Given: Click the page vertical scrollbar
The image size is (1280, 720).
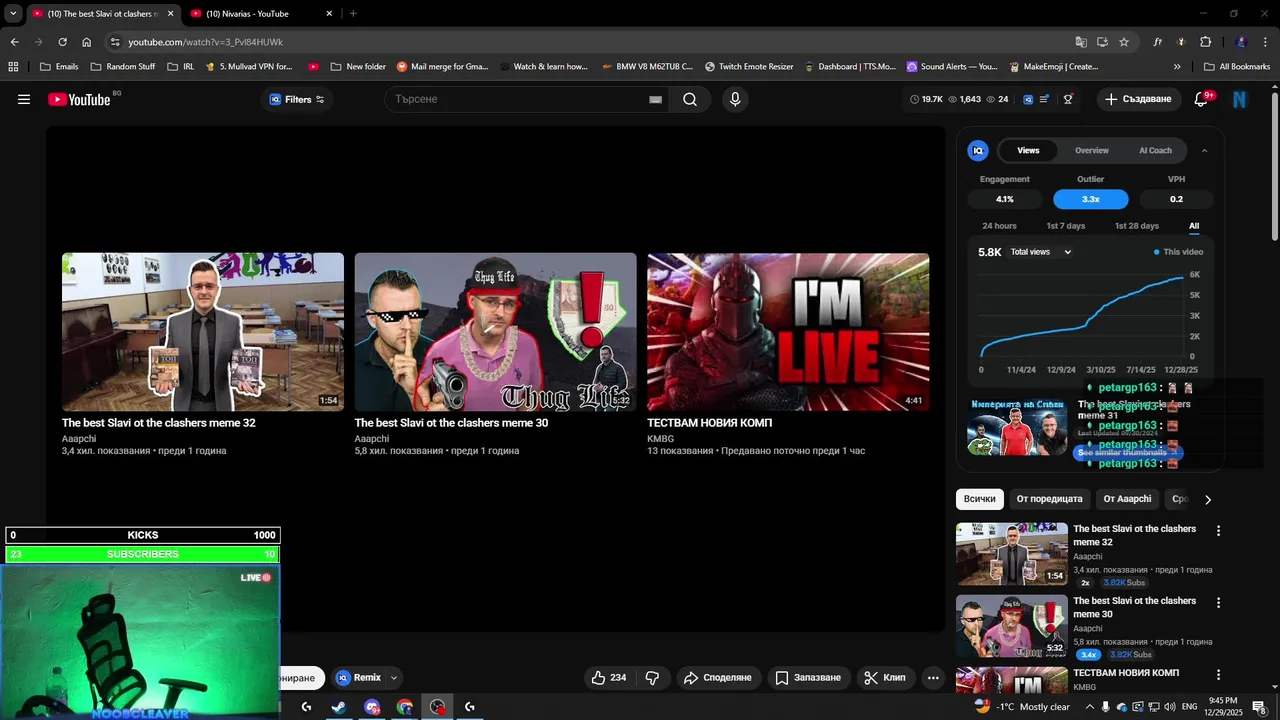Looking at the screenshot, I should tap(1274, 165).
